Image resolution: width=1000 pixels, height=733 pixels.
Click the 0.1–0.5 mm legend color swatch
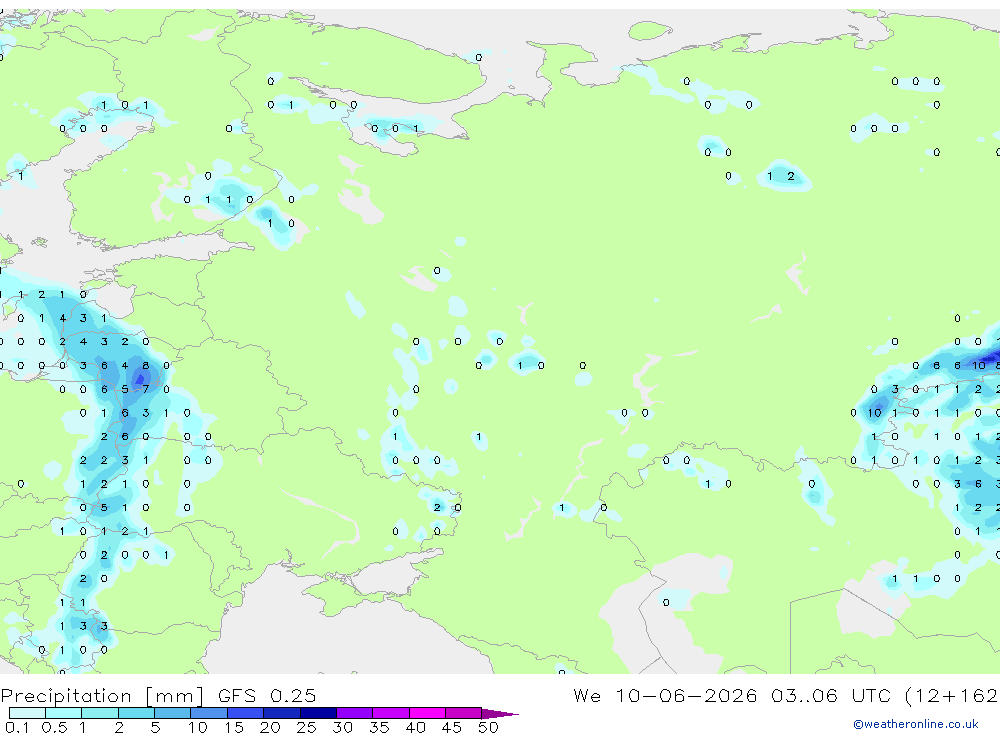pyautogui.click(x=27, y=713)
